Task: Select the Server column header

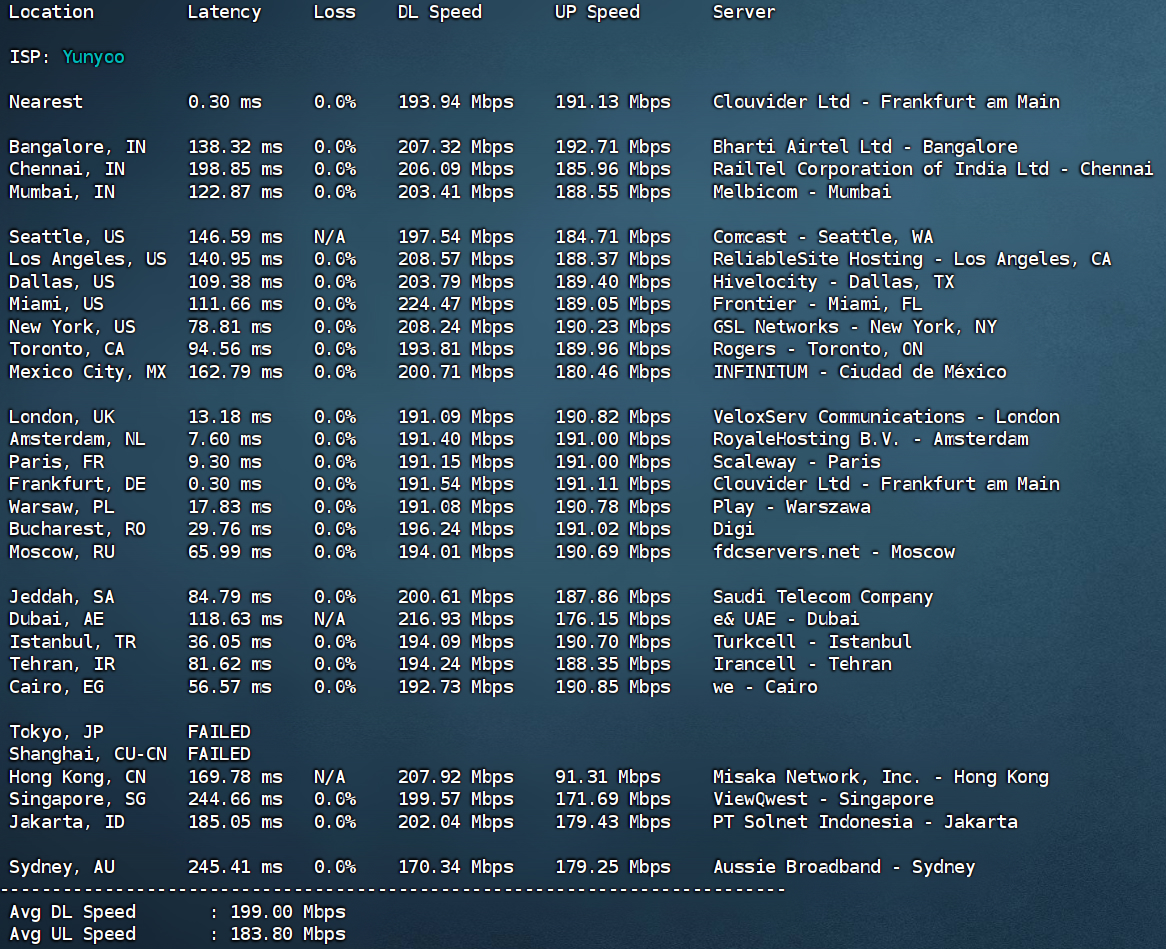Action: (x=744, y=12)
